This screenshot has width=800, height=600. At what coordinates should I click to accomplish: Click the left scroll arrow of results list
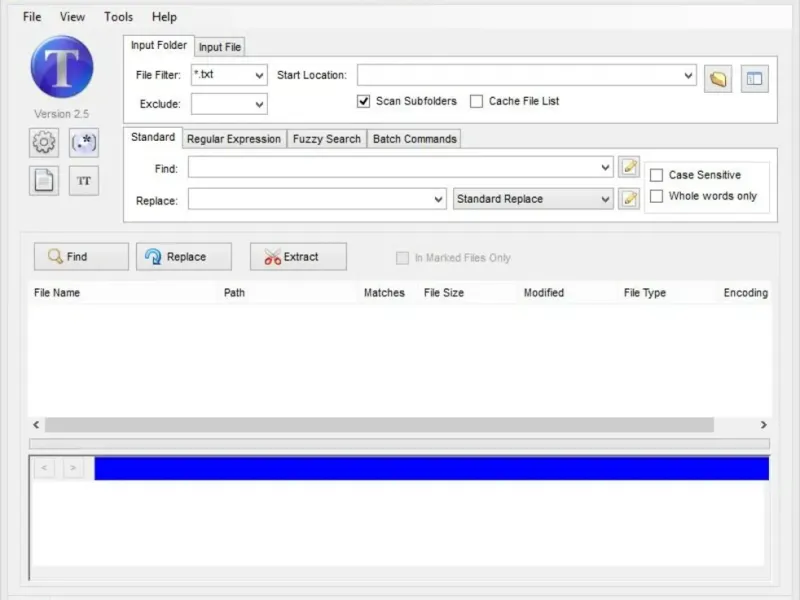(36, 424)
